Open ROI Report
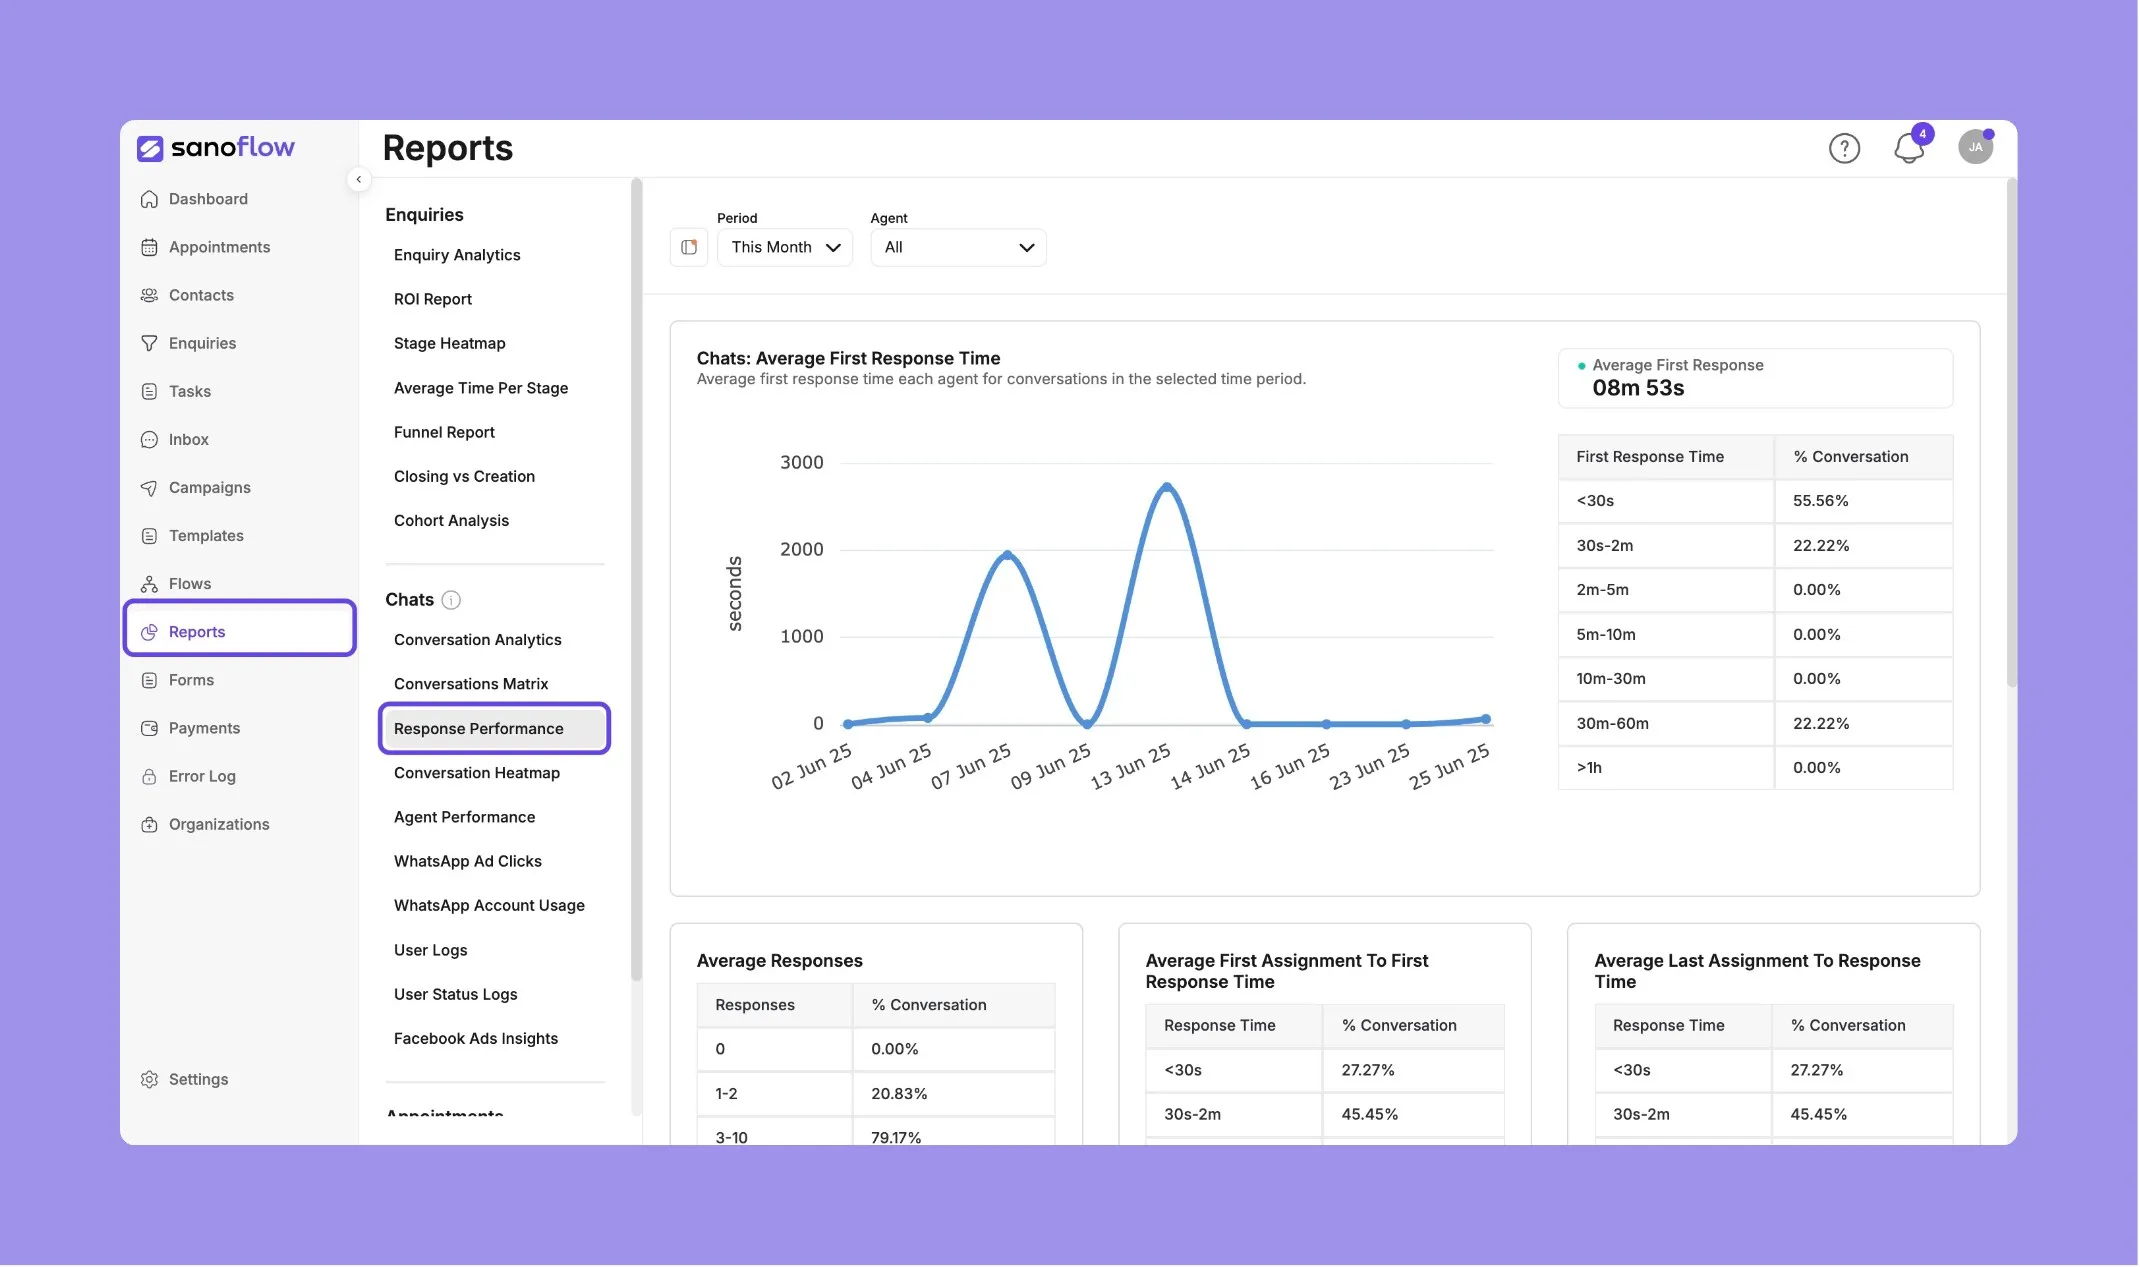Image resolution: width=2140 pixels, height=1267 pixels. click(x=433, y=299)
